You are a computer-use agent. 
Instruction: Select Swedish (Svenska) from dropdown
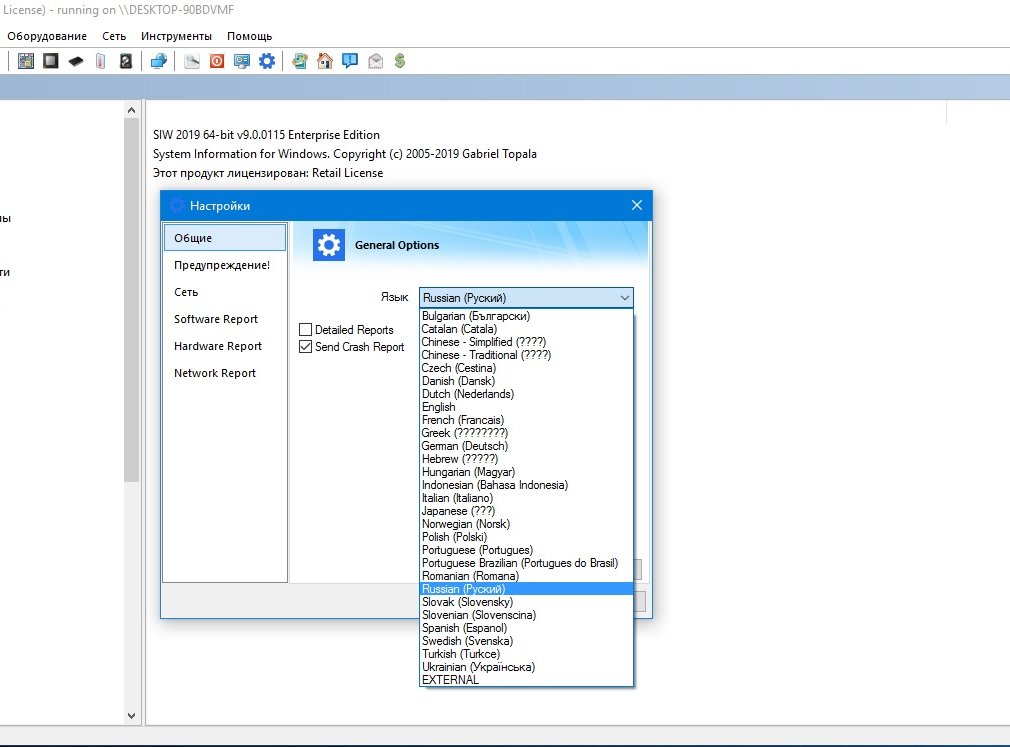point(526,641)
